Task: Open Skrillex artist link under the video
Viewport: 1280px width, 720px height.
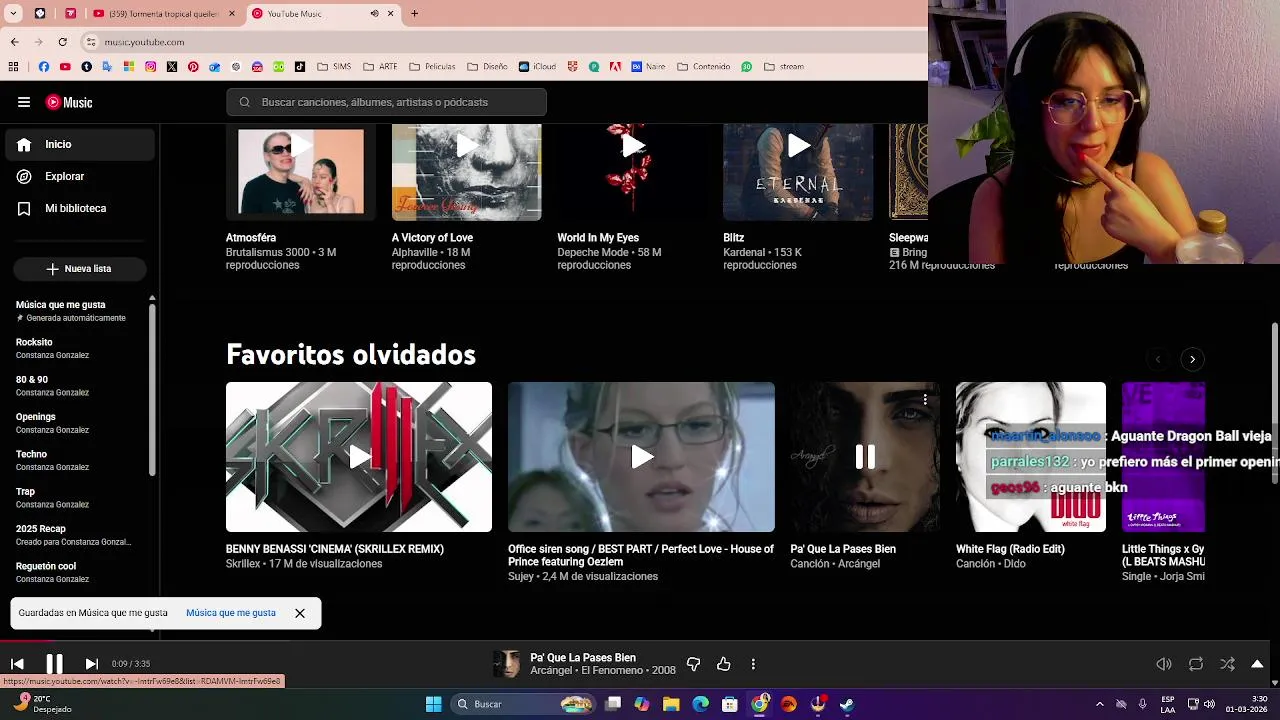Action: (243, 564)
